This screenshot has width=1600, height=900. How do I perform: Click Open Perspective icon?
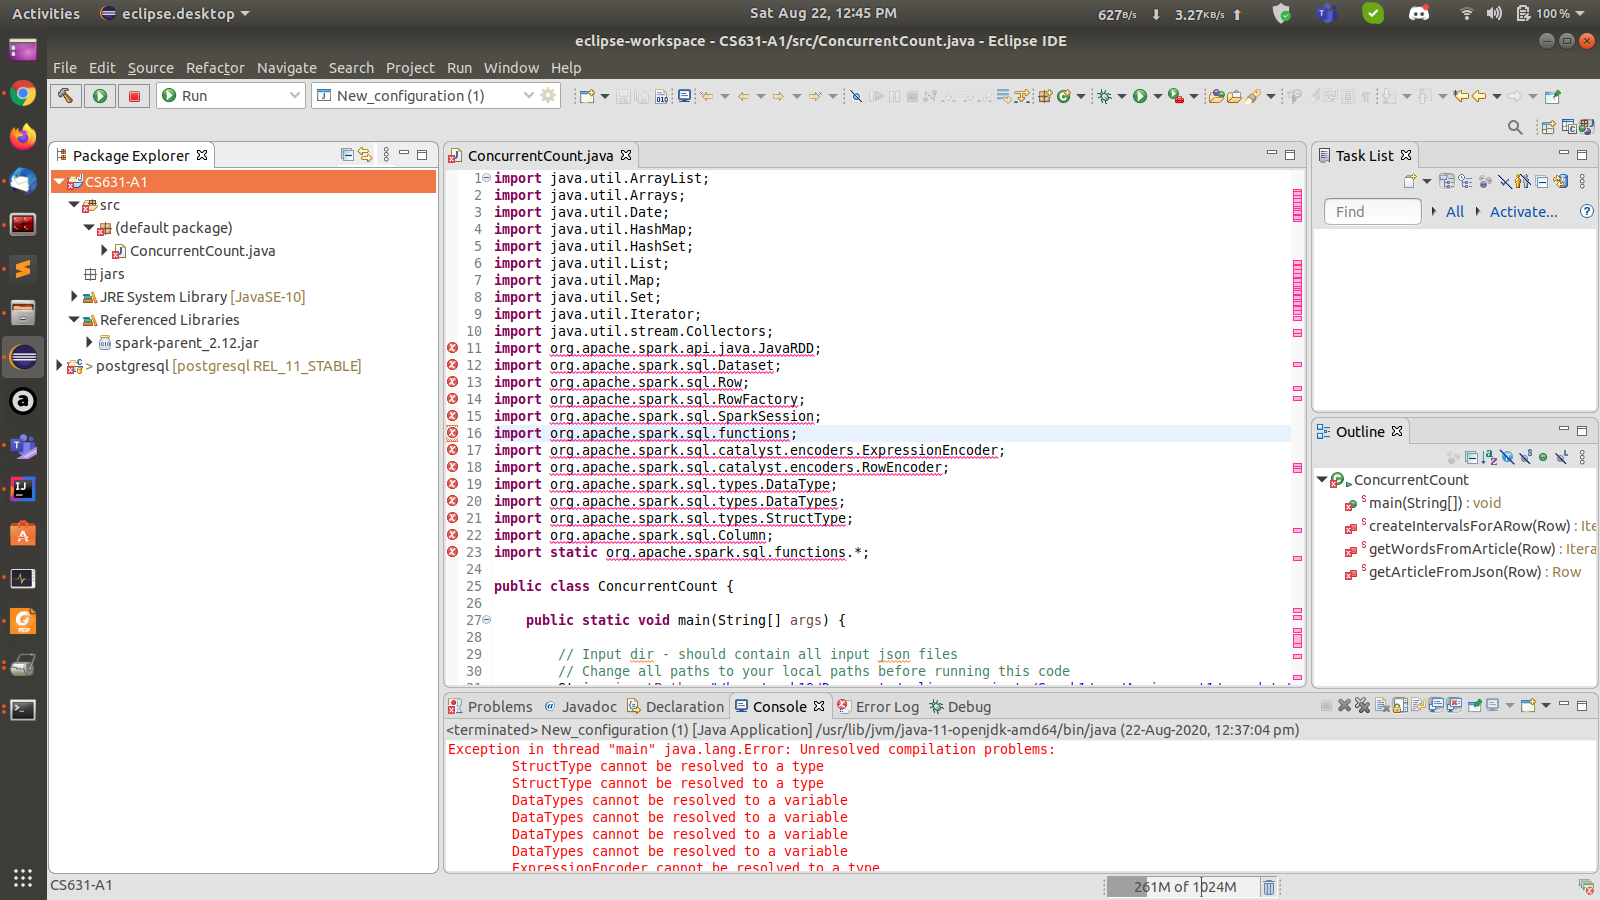(x=1548, y=127)
